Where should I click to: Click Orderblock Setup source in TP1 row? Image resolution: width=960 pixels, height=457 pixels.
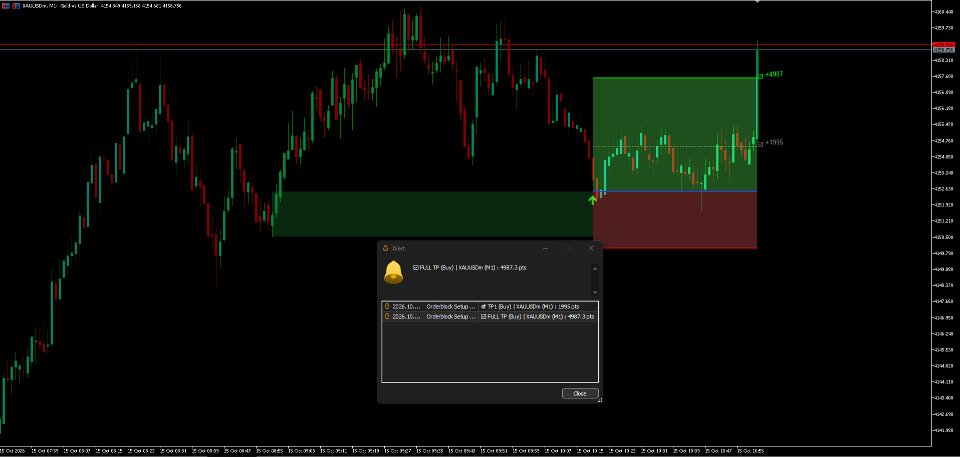451,306
